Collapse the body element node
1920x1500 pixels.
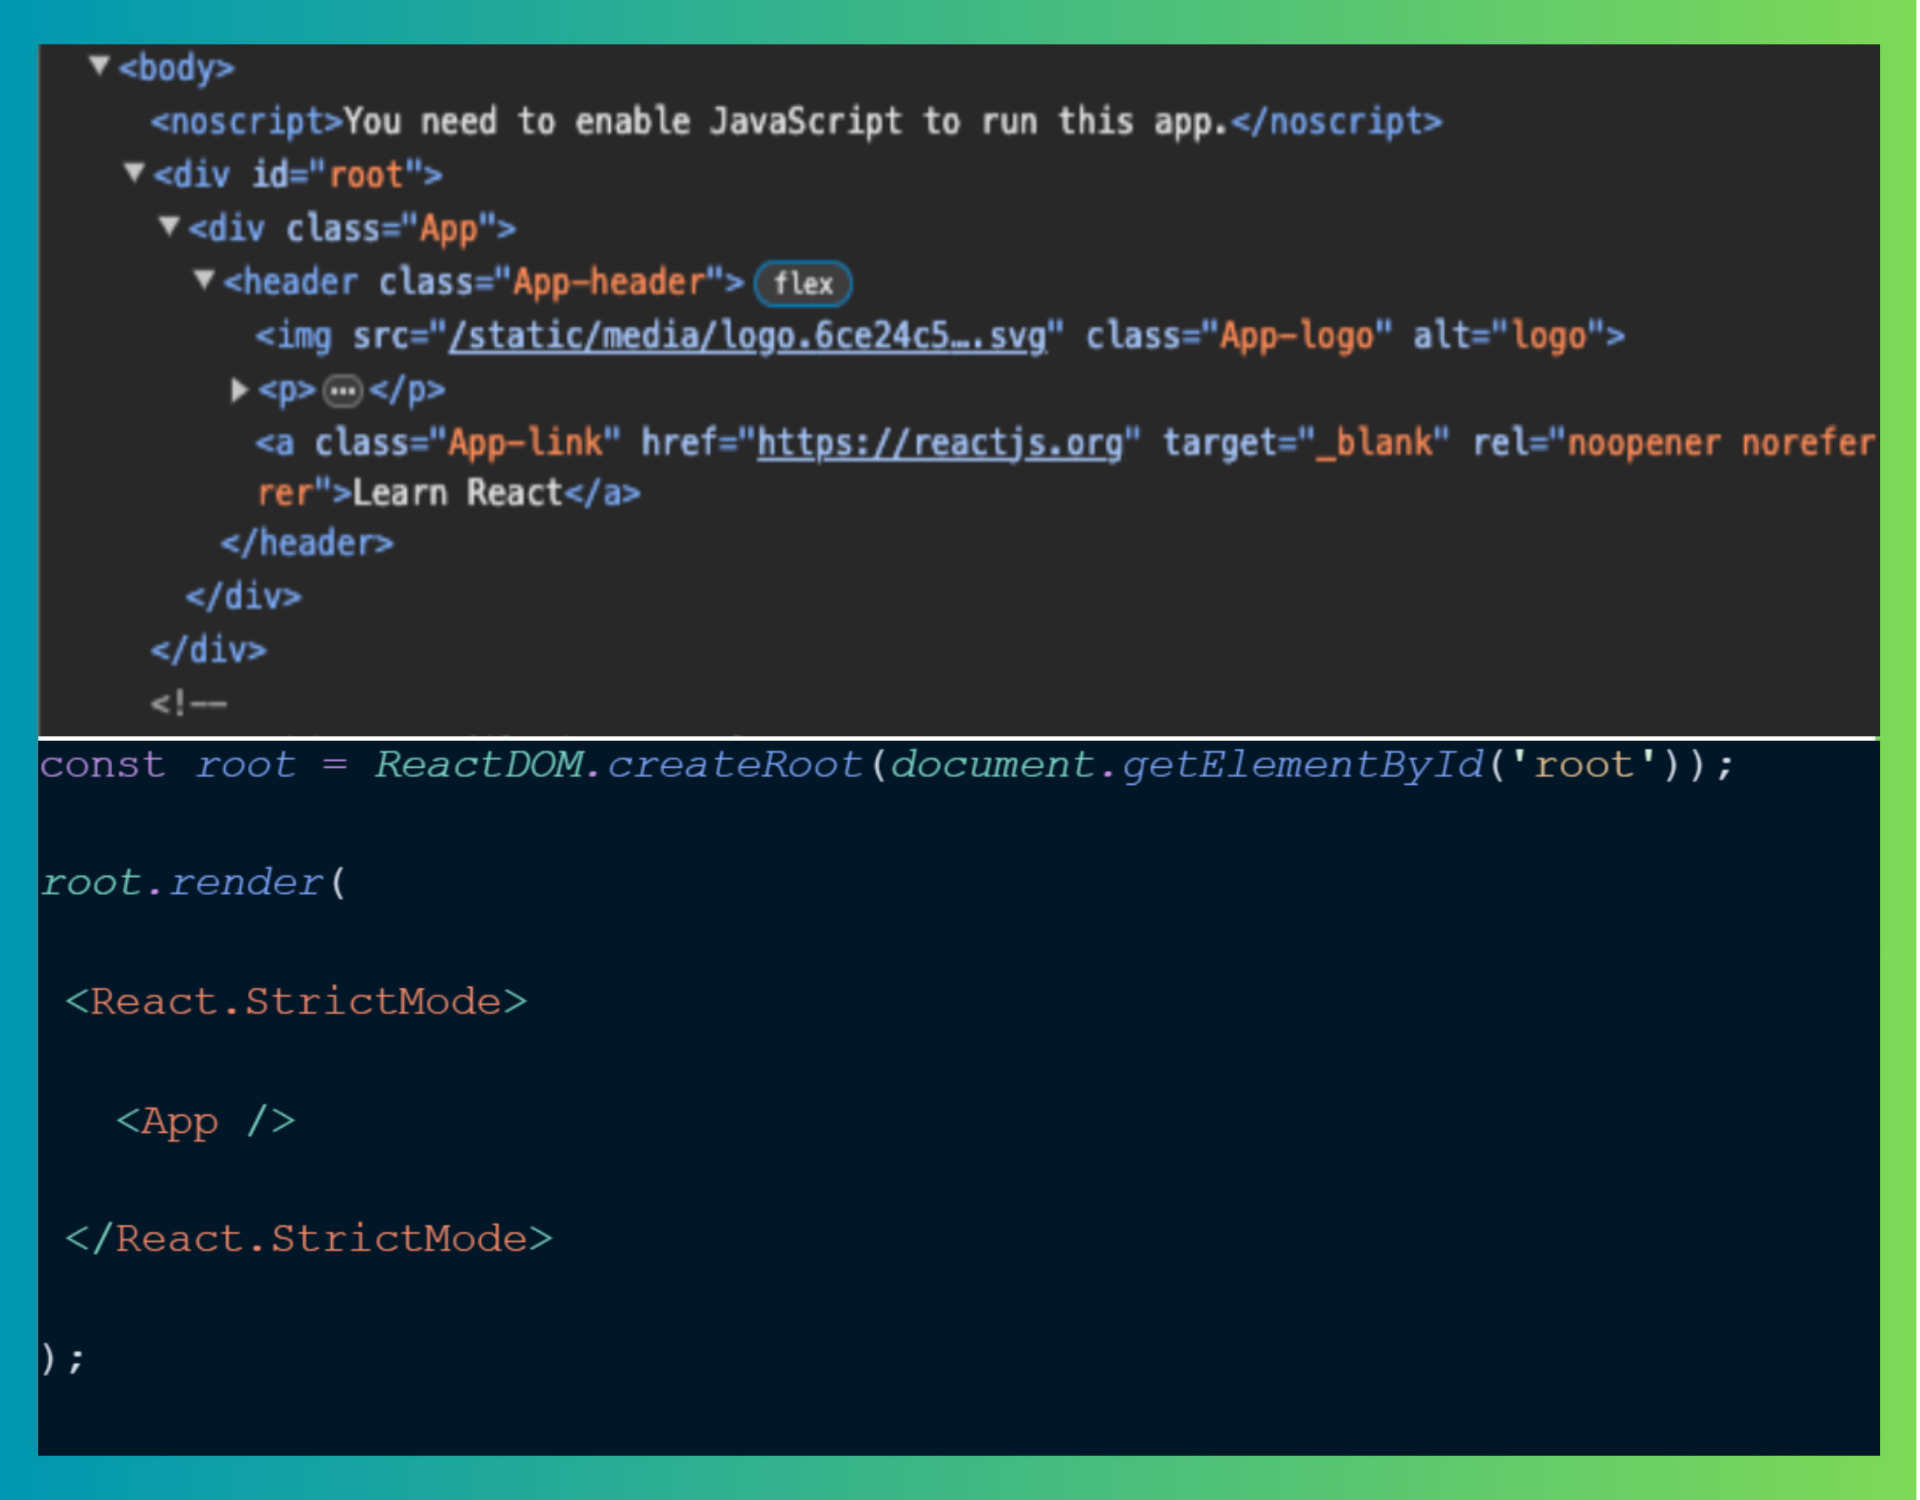click(99, 66)
